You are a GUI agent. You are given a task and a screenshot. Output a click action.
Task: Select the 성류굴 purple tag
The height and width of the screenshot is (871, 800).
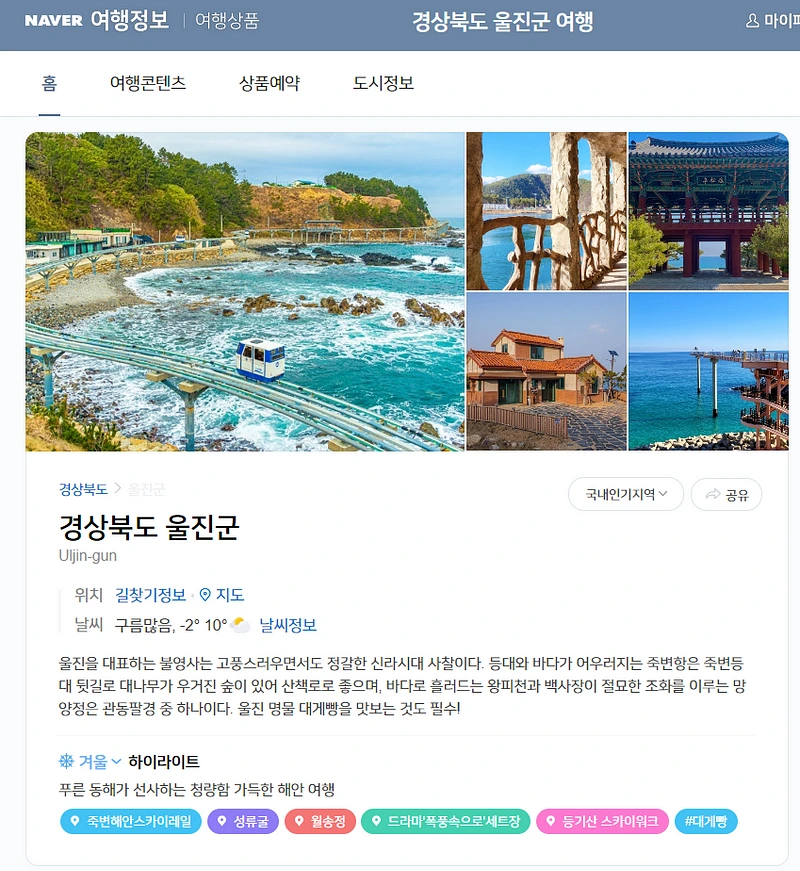coord(243,821)
